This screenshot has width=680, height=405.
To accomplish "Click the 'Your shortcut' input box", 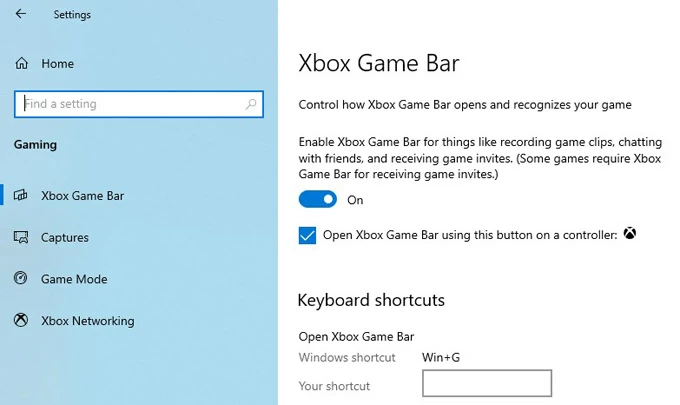I will pyautogui.click(x=487, y=383).
